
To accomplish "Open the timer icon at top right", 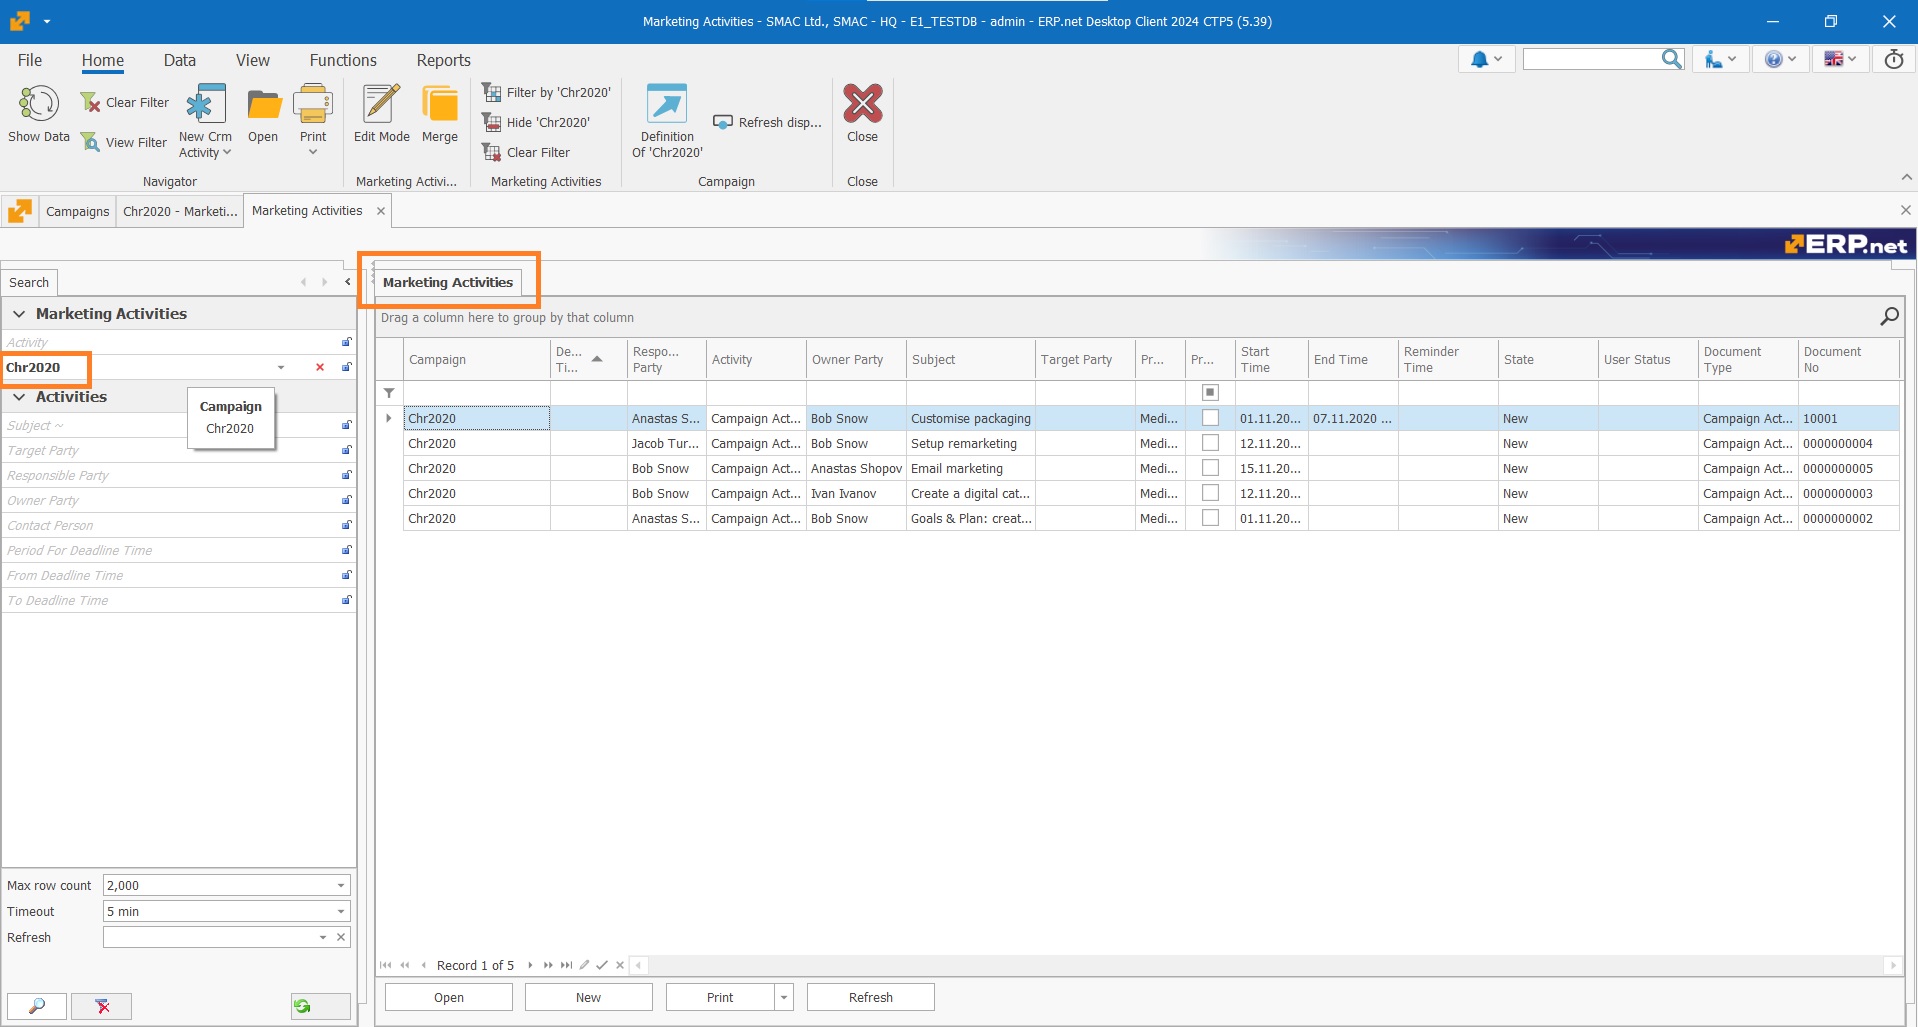I will pos(1894,60).
